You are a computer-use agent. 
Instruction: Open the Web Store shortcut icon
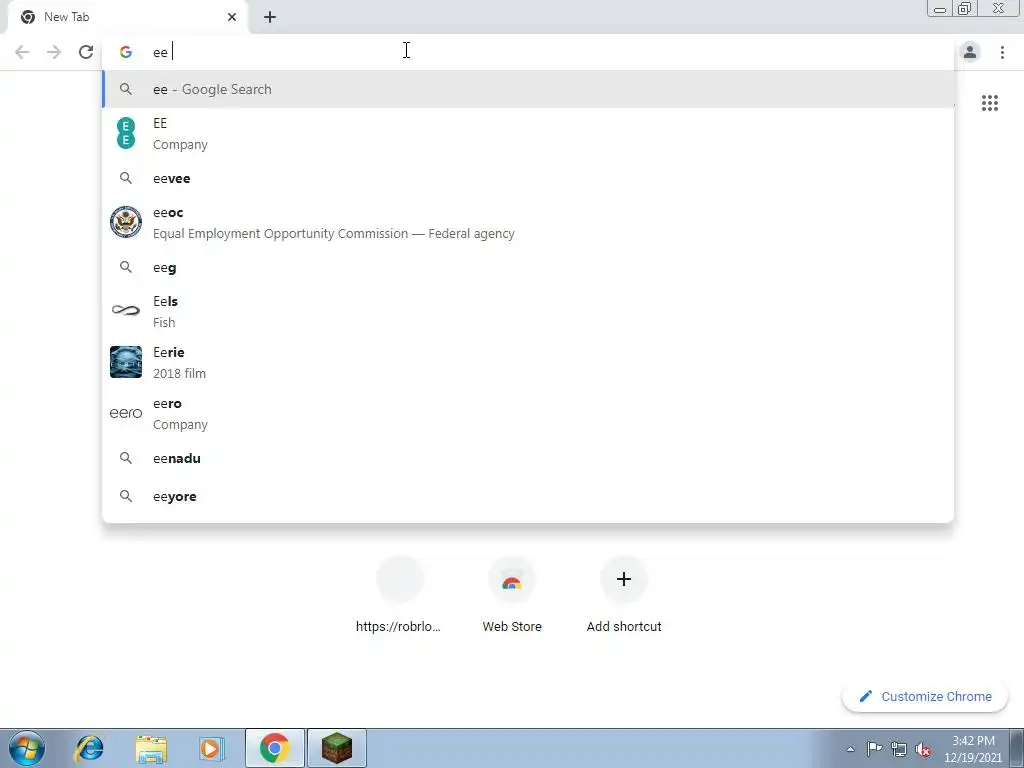512,580
